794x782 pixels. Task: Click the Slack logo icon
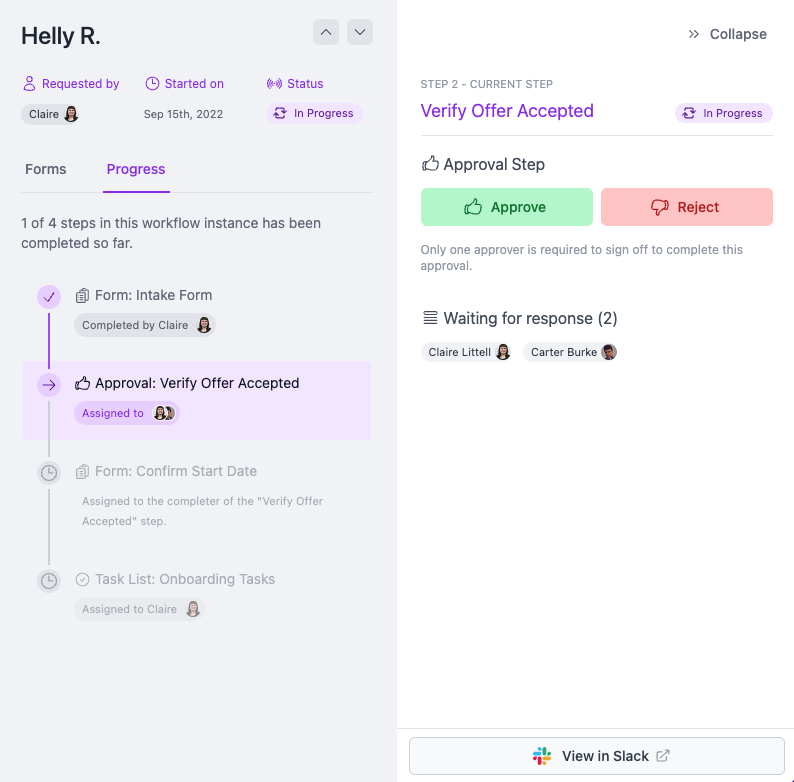[542, 756]
